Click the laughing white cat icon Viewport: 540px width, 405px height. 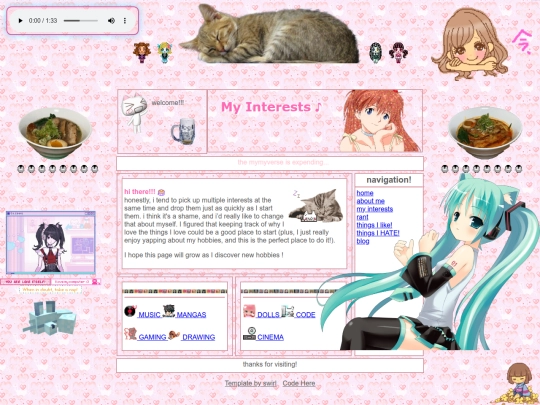pyautogui.click(x=135, y=112)
